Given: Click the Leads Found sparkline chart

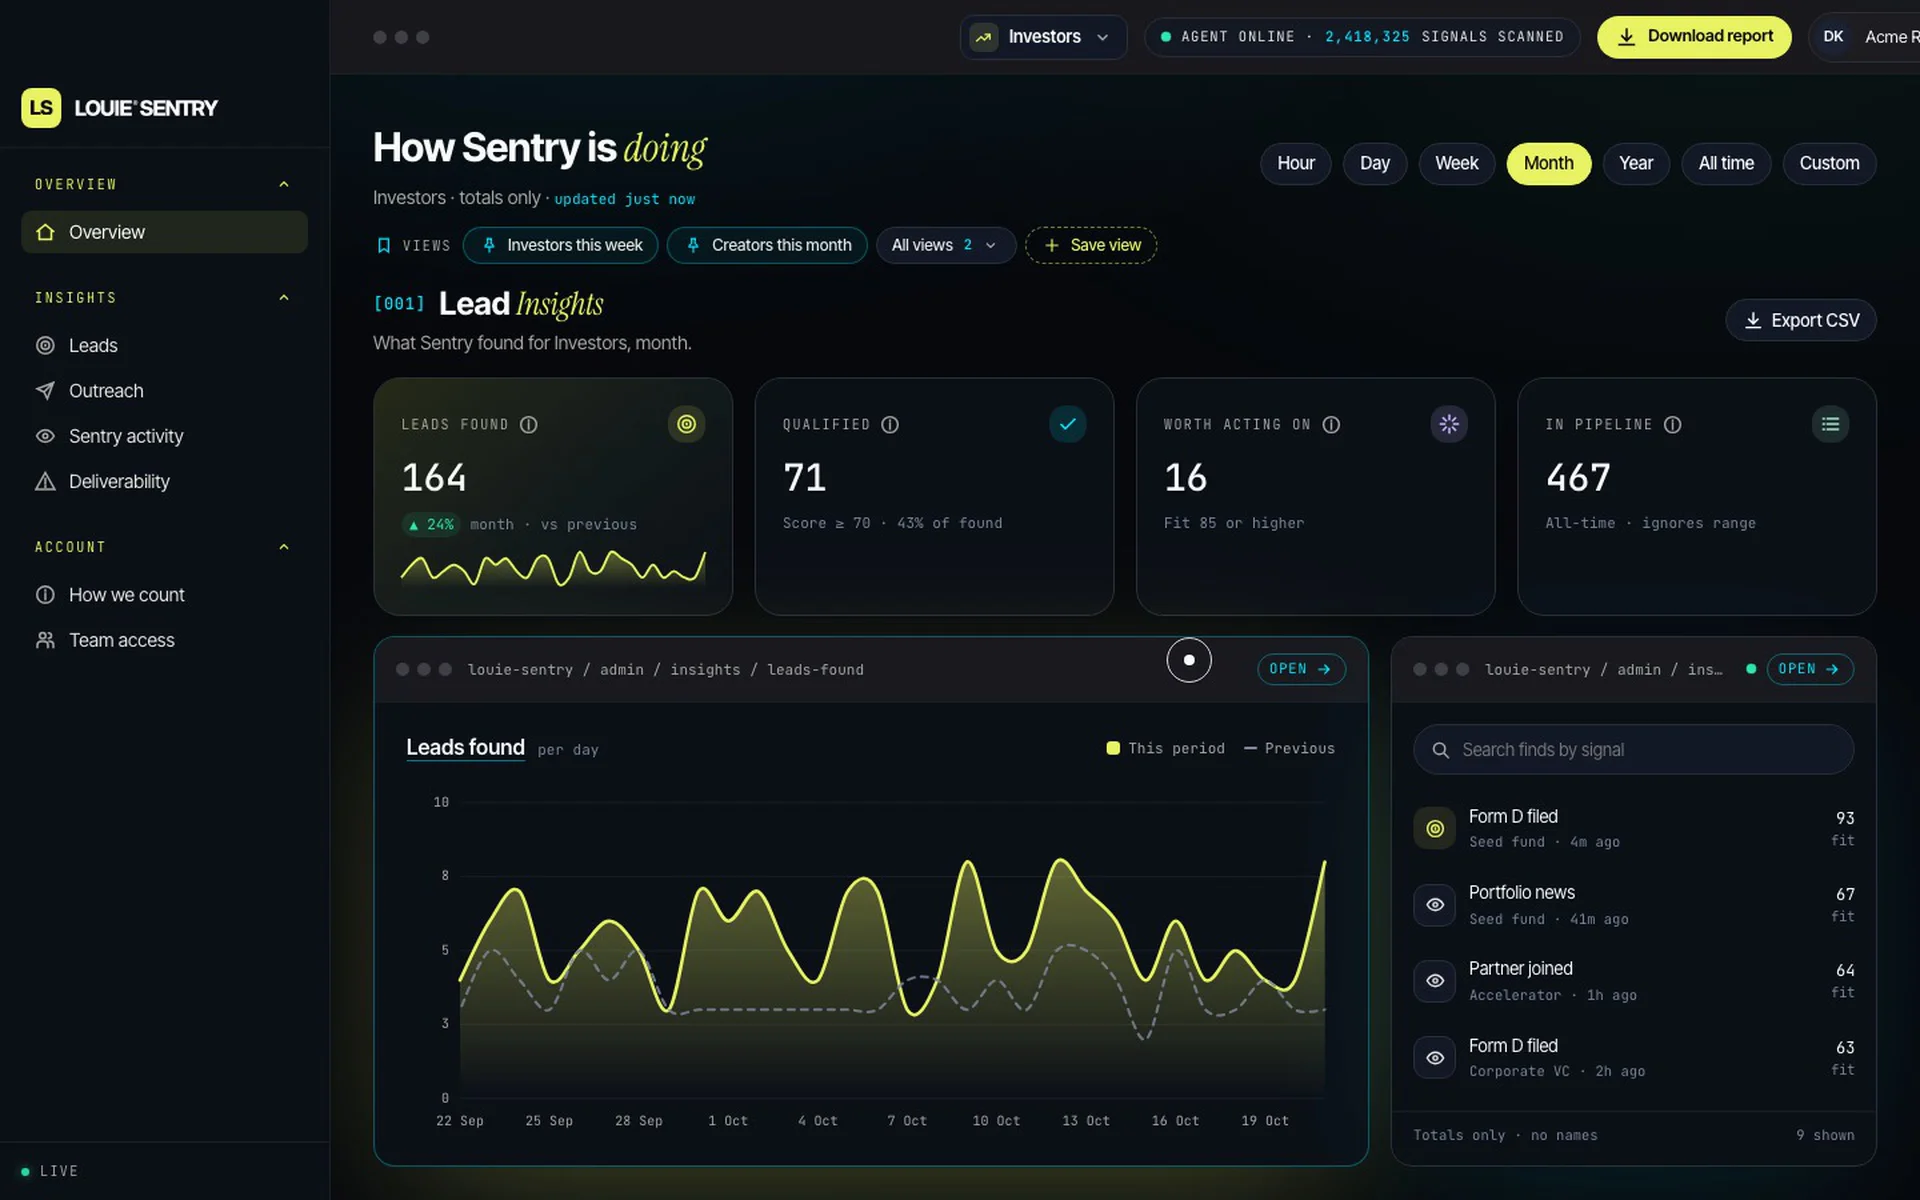Looking at the screenshot, I should click(x=553, y=568).
